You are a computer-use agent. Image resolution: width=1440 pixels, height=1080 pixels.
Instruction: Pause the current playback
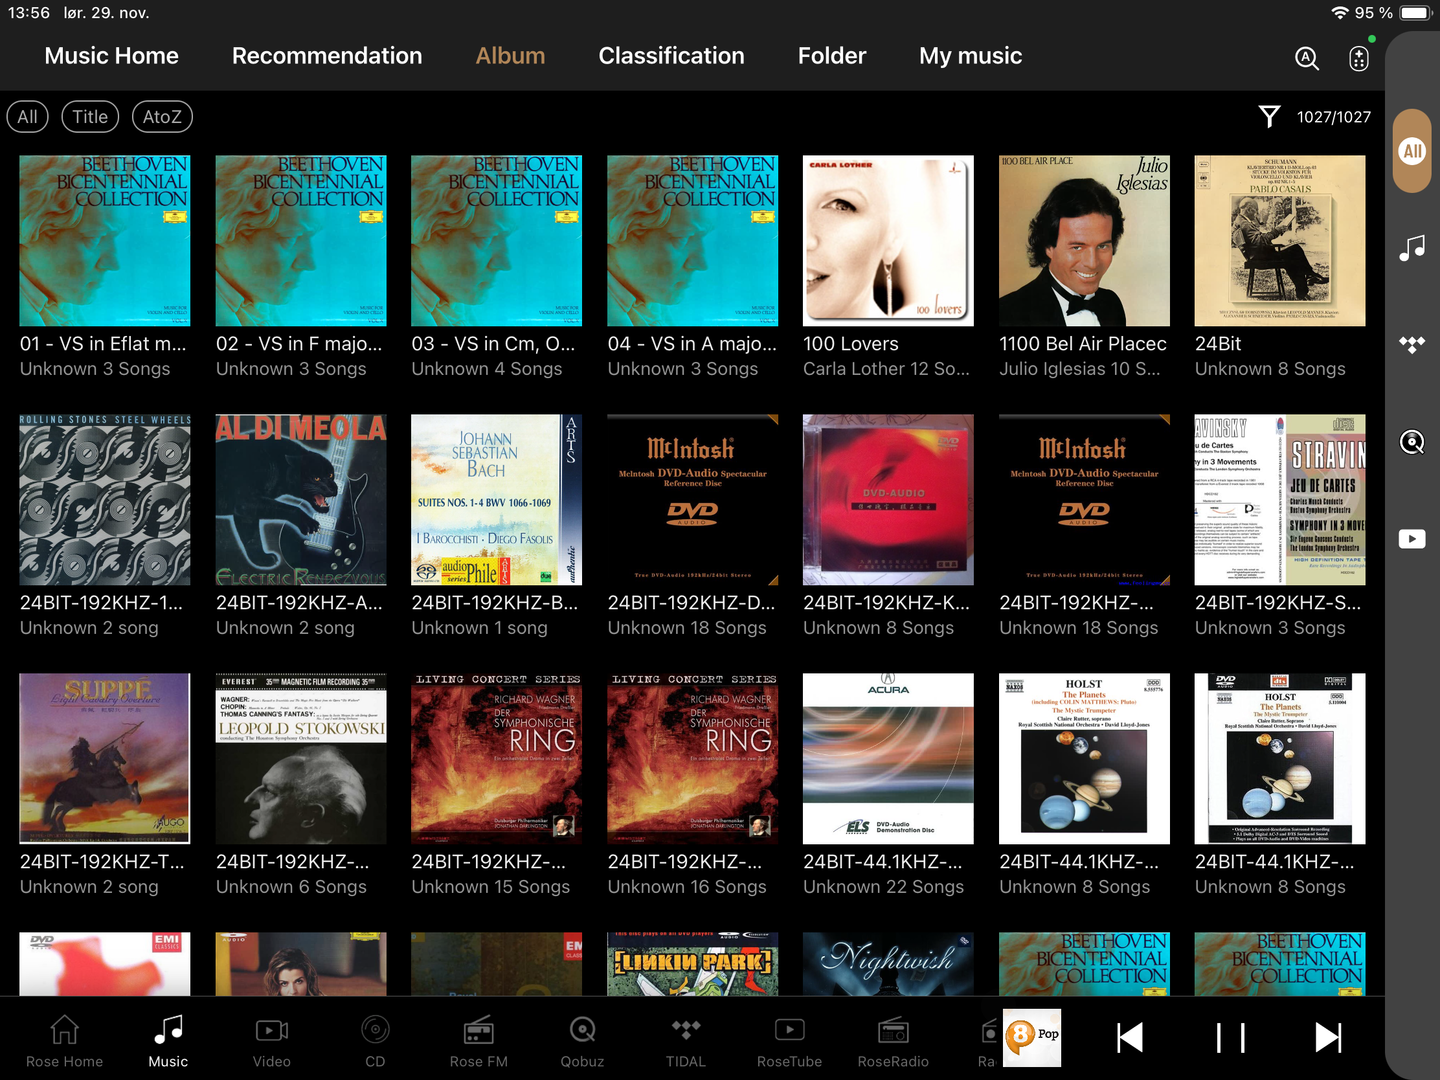[x=1230, y=1038]
